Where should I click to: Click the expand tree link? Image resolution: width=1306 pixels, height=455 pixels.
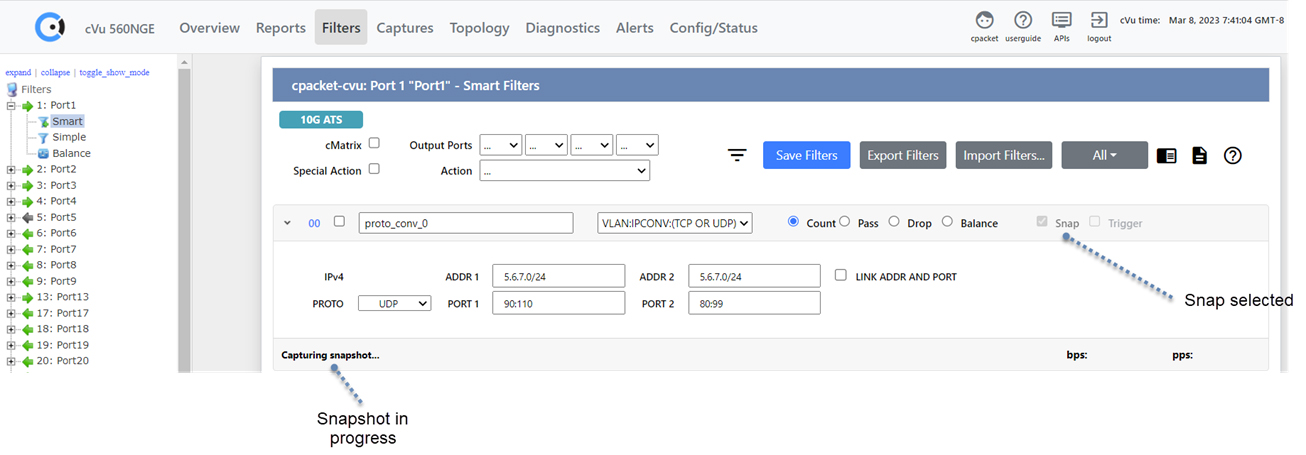pos(18,72)
